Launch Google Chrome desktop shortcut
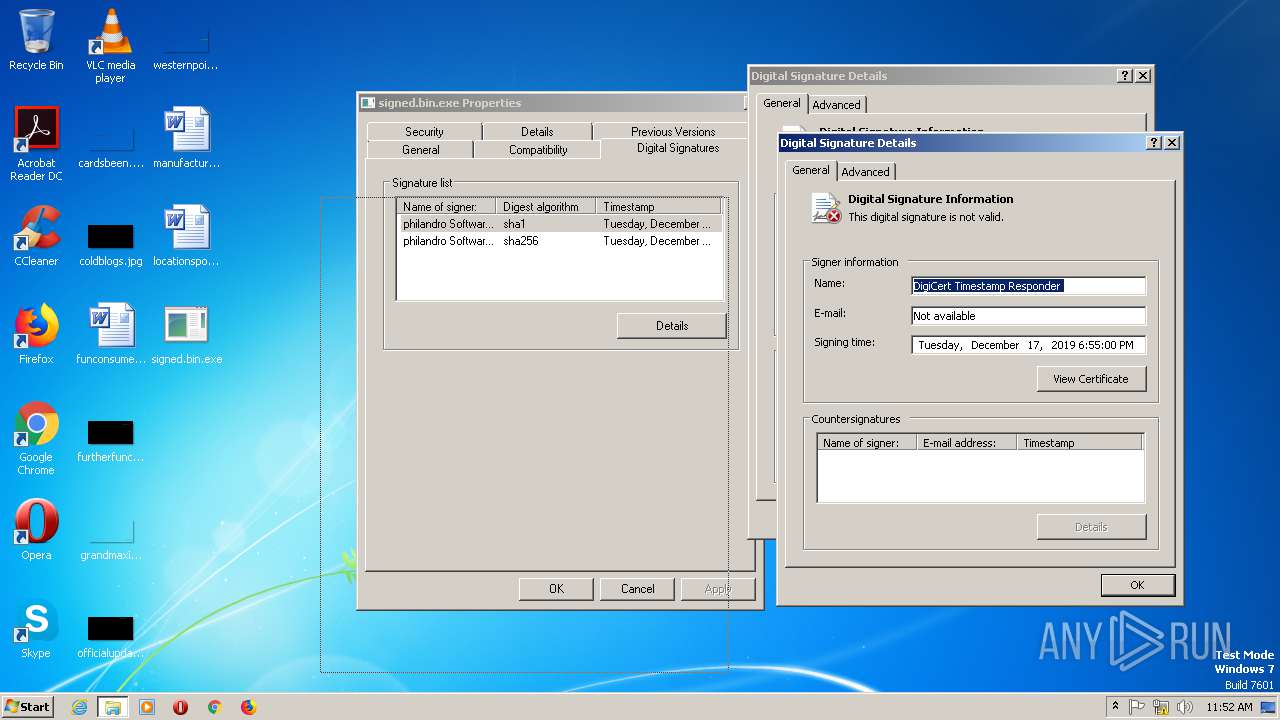The height and width of the screenshot is (720, 1280). (36, 437)
